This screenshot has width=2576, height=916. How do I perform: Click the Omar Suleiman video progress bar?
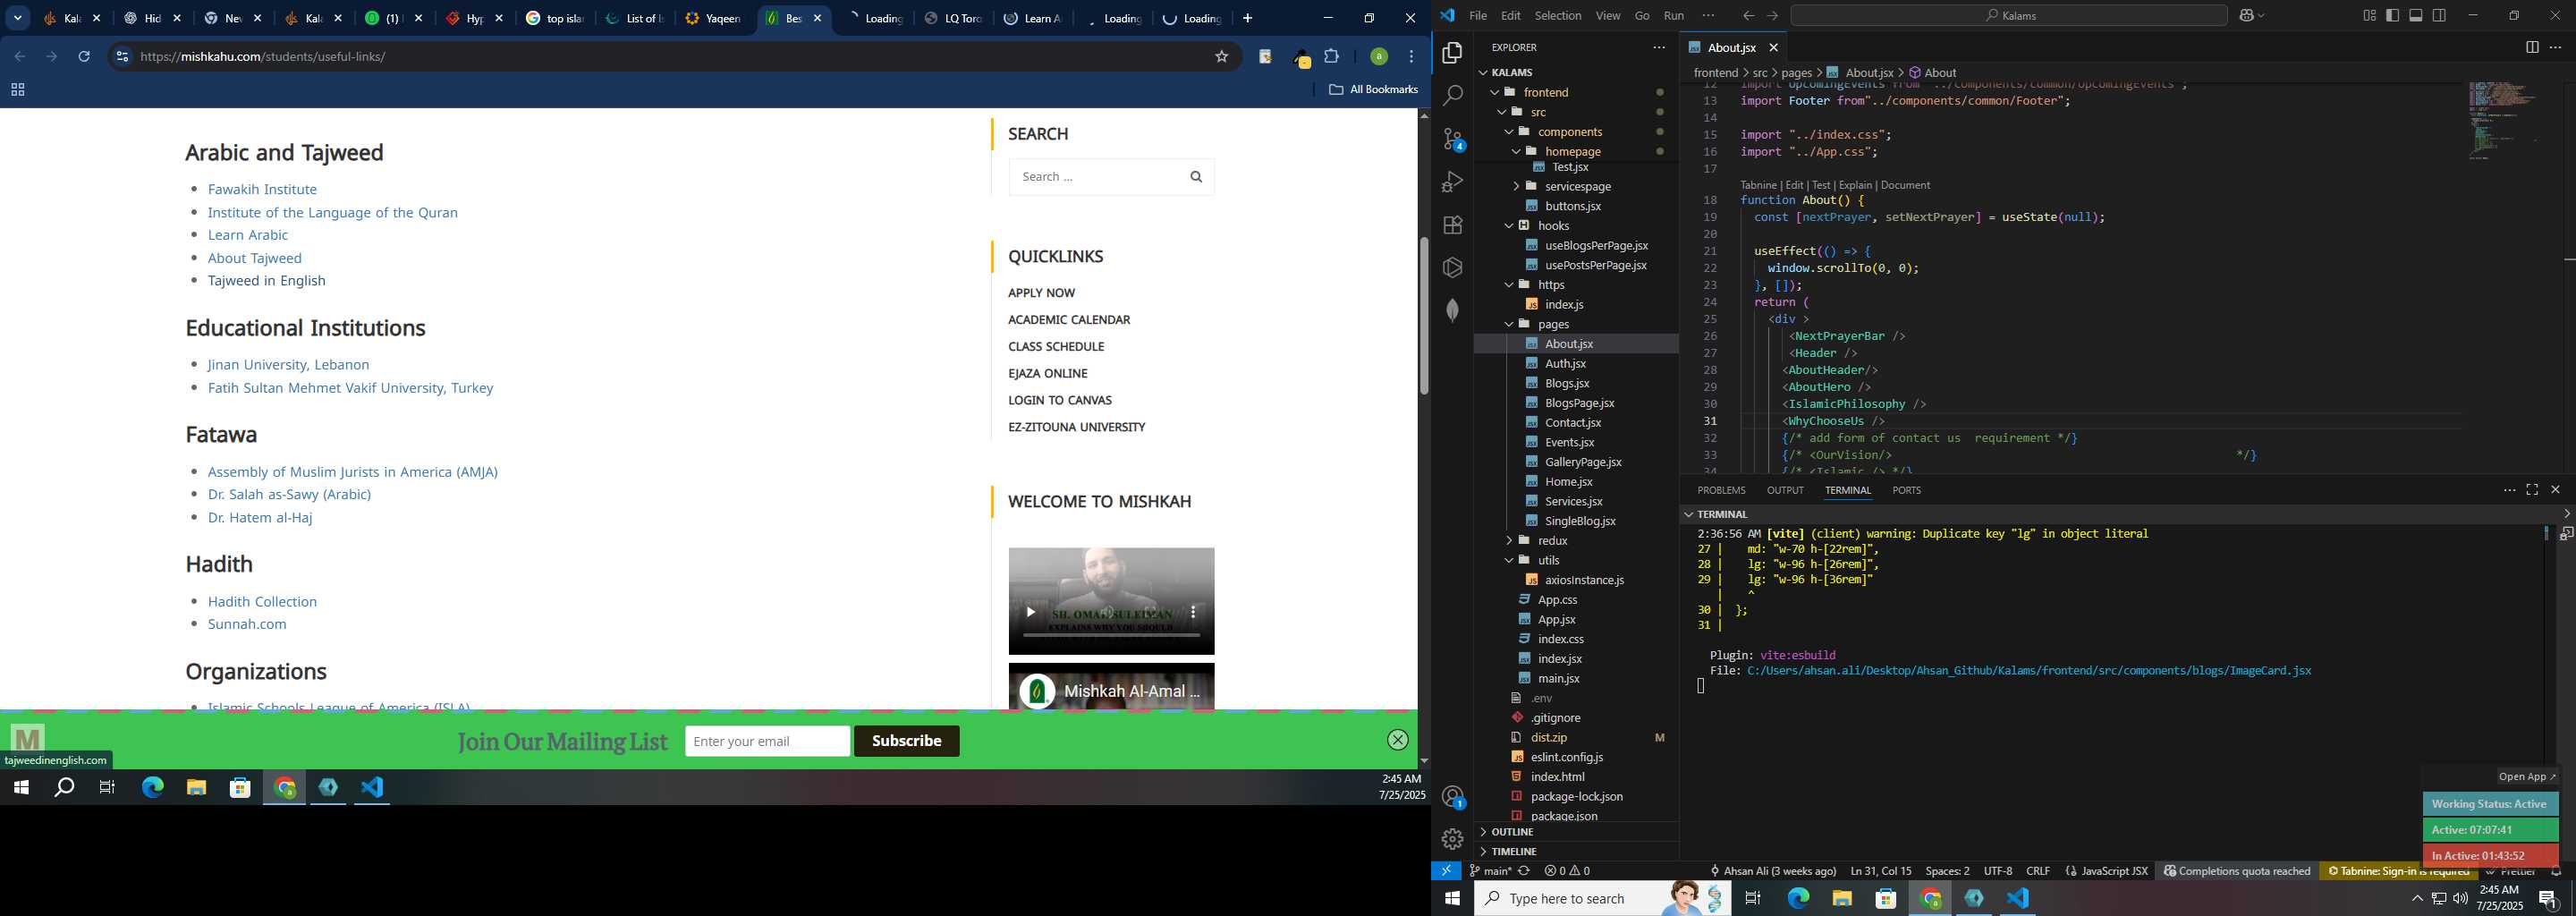tap(1110, 635)
